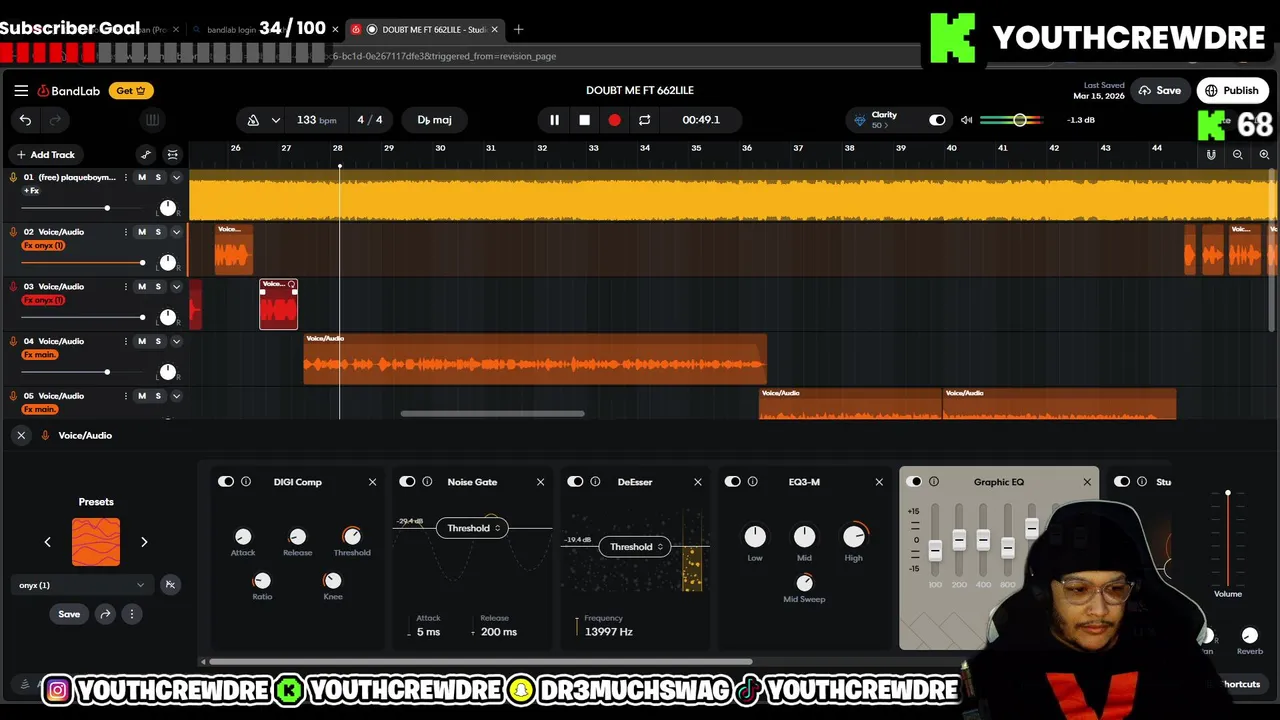This screenshot has width=1280, height=720.
Task: Disable the EQ3-M effect switch
Action: pyautogui.click(x=733, y=482)
